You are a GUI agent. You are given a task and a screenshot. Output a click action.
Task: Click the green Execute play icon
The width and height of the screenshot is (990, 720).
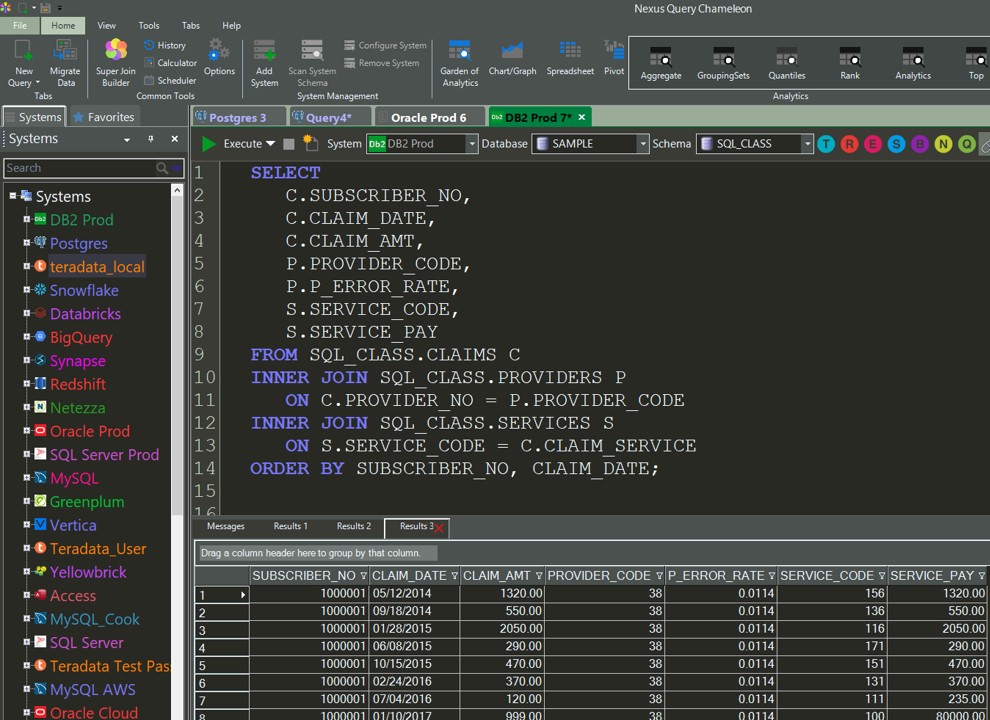tap(209, 144)
